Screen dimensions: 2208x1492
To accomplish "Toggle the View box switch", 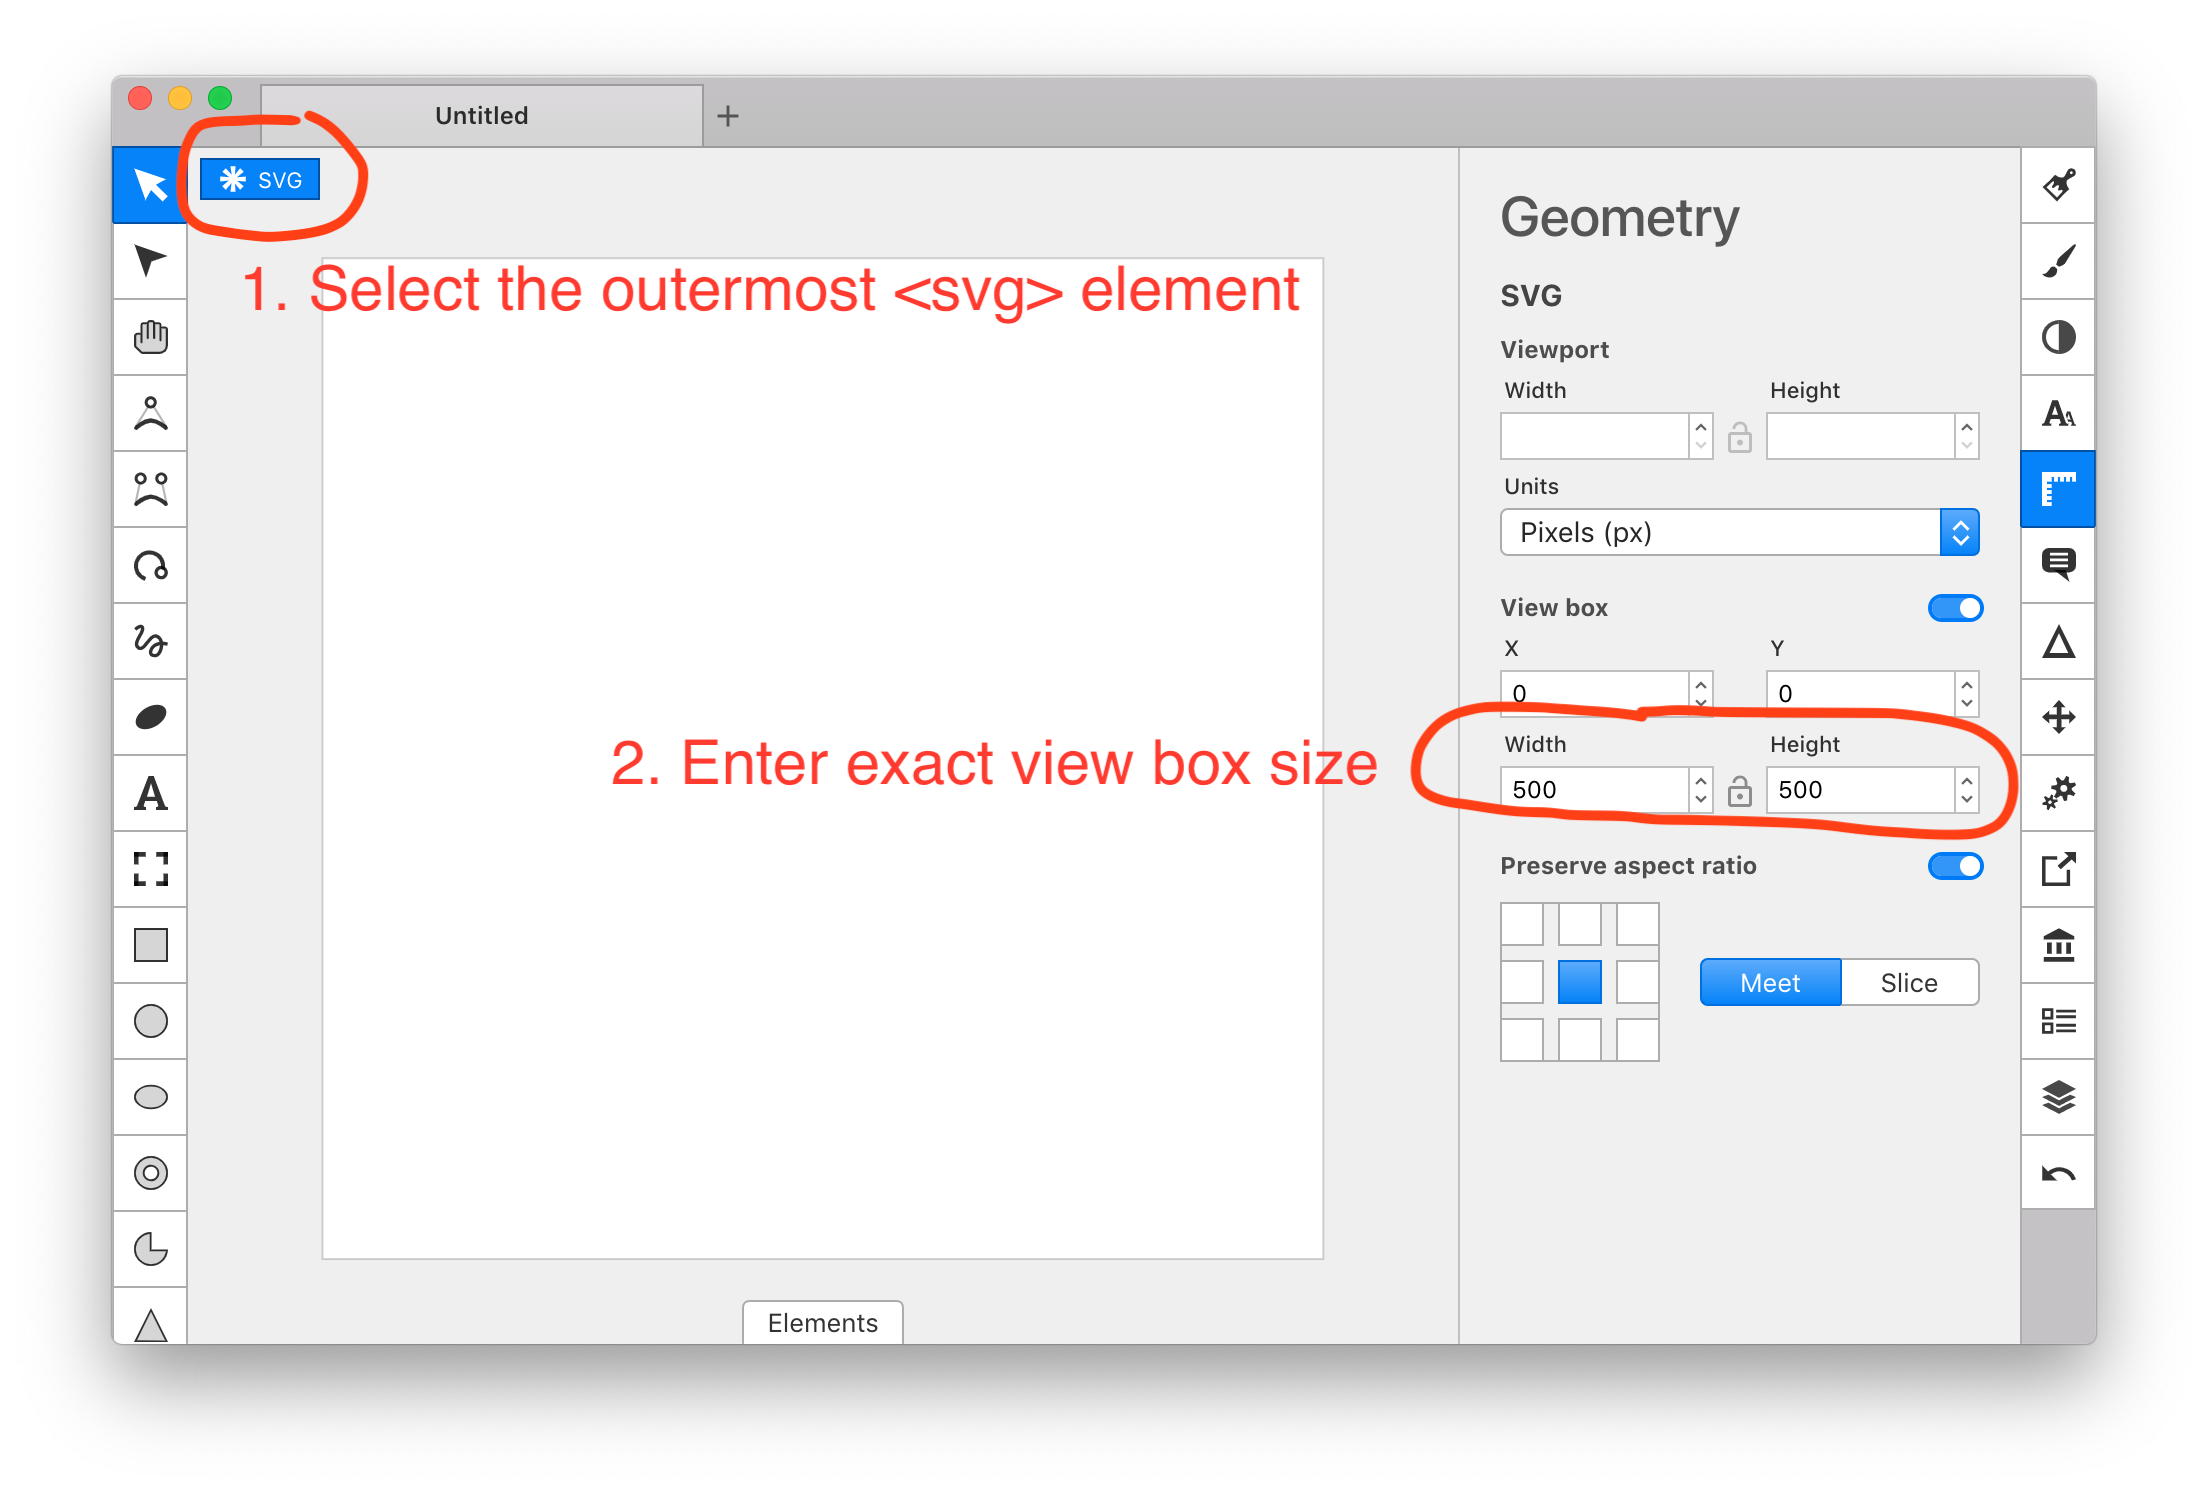I will click(1955, 608).
